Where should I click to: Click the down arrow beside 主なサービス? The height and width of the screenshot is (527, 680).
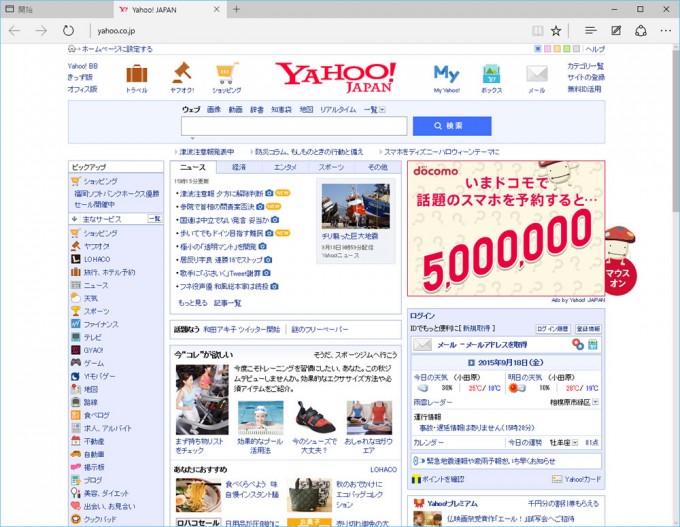(x=75, y=219)
